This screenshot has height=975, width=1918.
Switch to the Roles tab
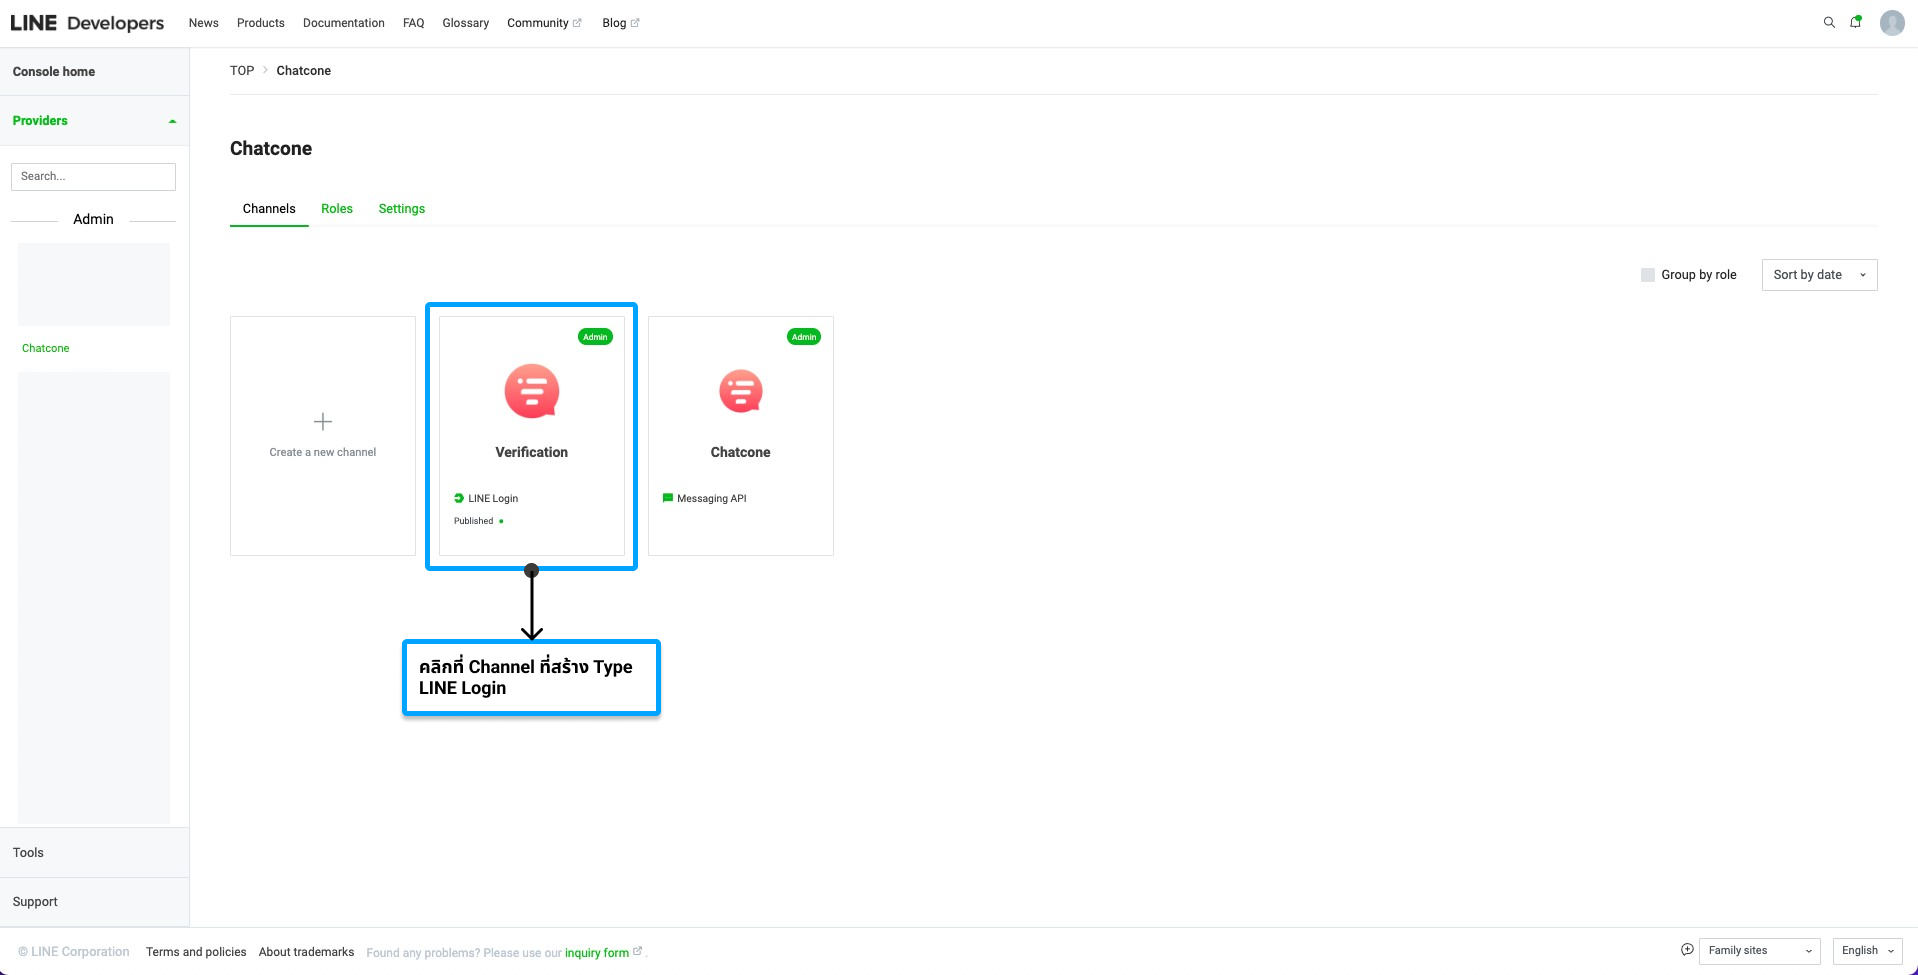tap(337, 209)
